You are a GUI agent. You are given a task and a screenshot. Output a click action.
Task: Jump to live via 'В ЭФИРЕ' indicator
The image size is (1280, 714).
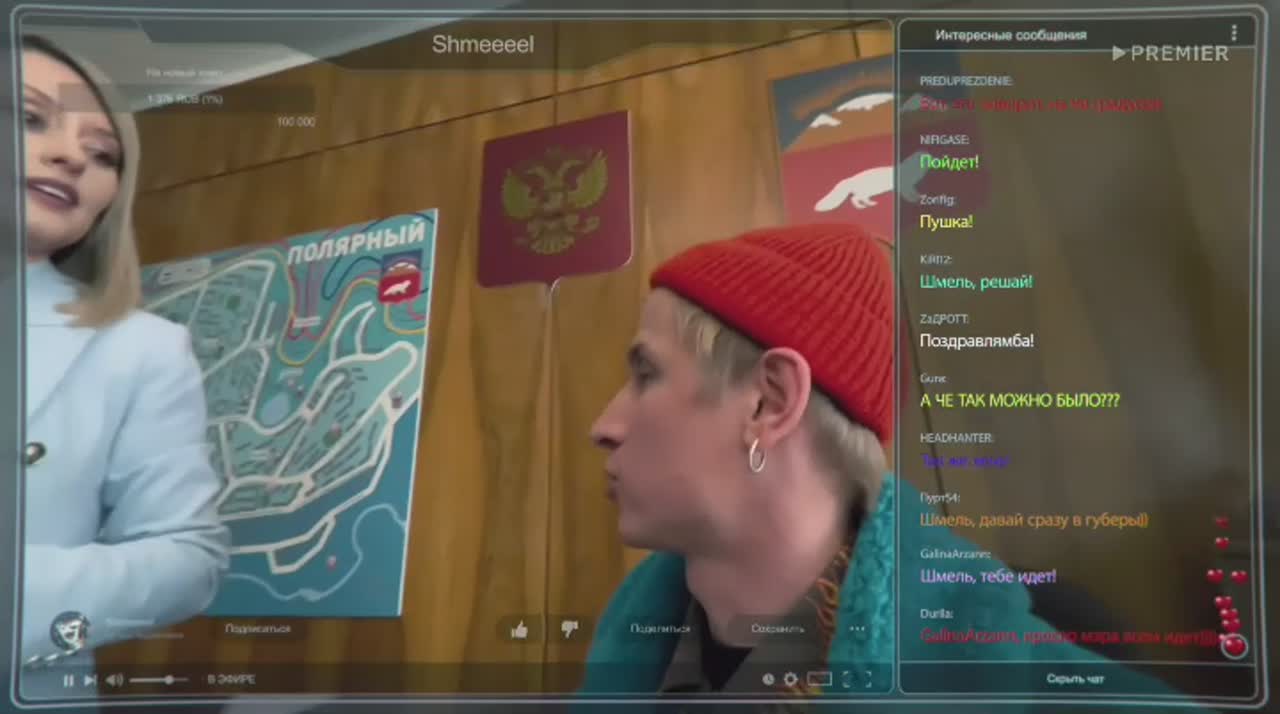tap(231, 680)
